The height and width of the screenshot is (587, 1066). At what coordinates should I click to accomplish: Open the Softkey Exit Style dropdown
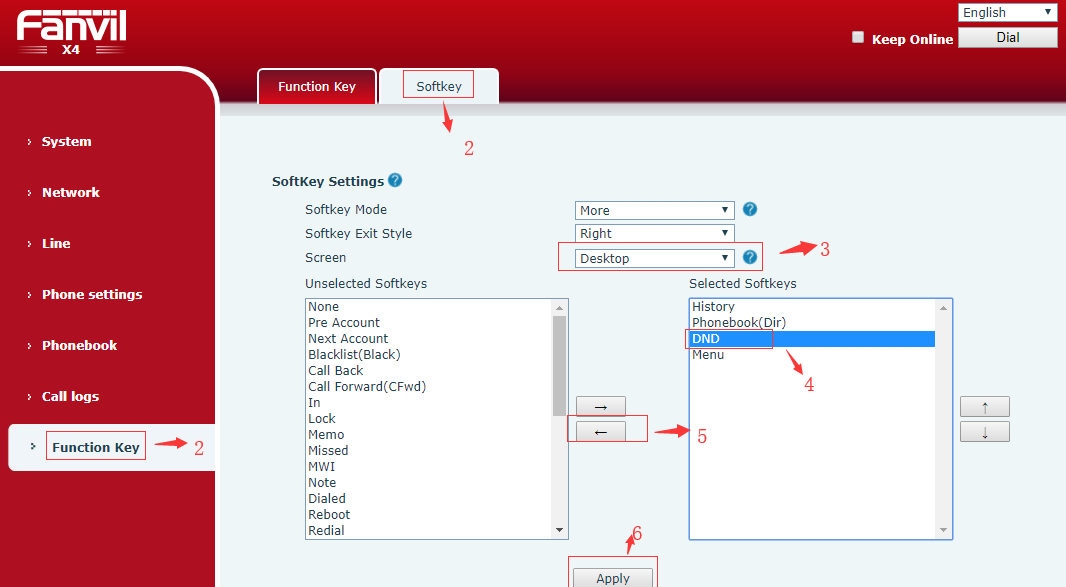[655, 233]
